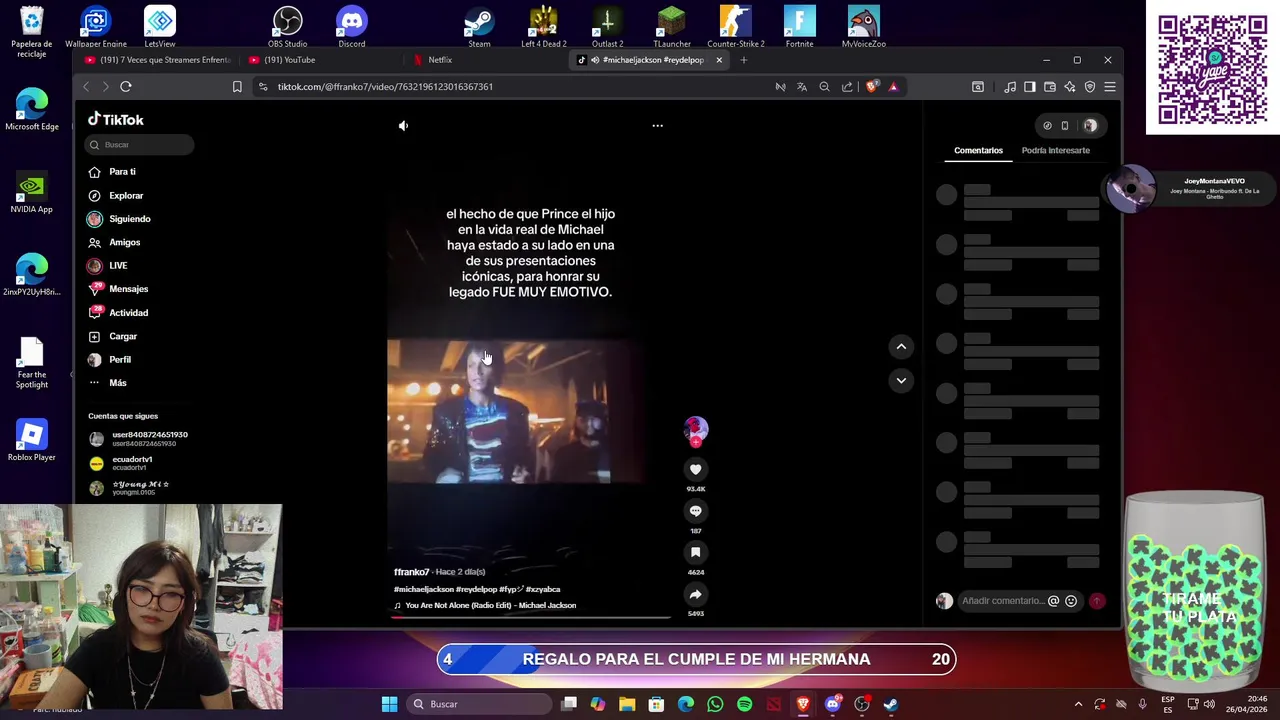Screen dimensions: 1280x720
Task: Show hidden system tray icons
Action: (1078, 704)
